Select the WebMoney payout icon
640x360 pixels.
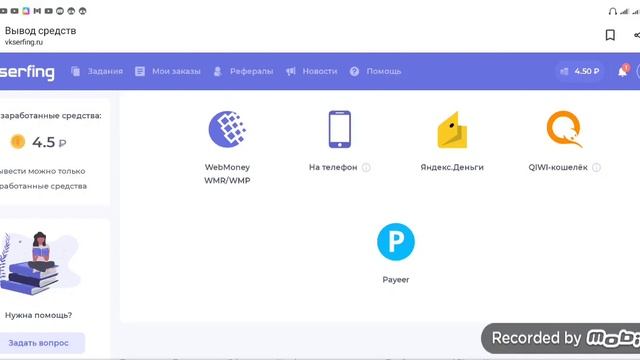pyautogui.click(x=227, y=129)
